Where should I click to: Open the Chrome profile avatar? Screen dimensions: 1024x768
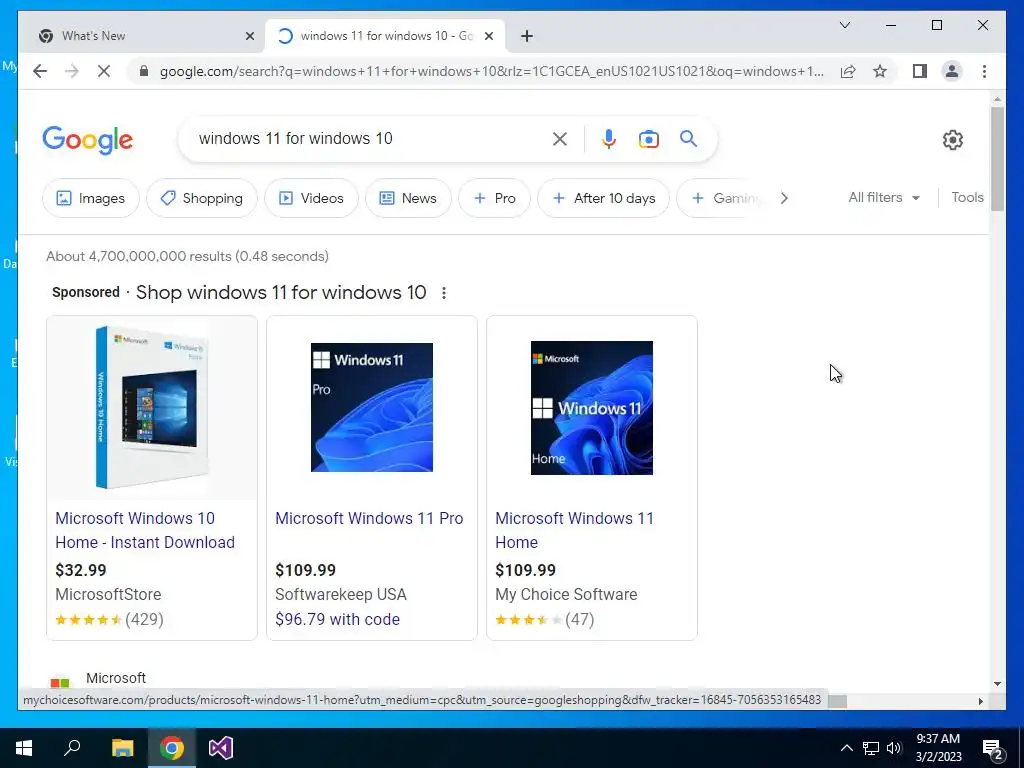(x=952, y=71)
